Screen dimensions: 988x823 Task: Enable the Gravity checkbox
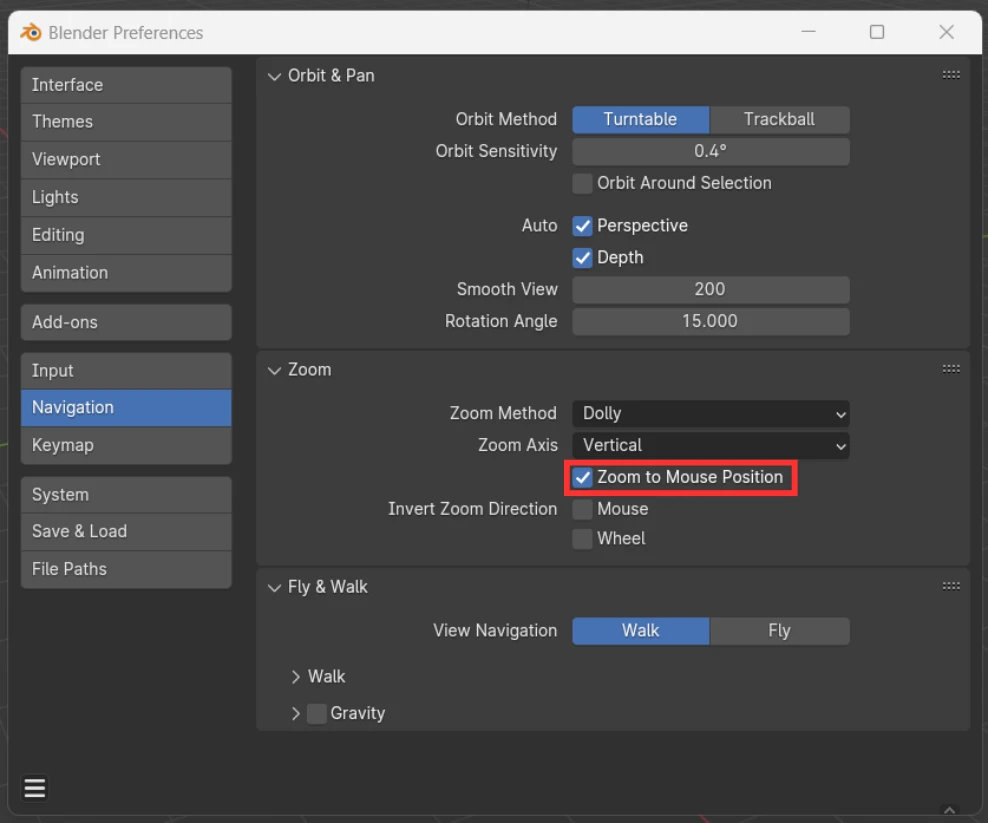316,713
